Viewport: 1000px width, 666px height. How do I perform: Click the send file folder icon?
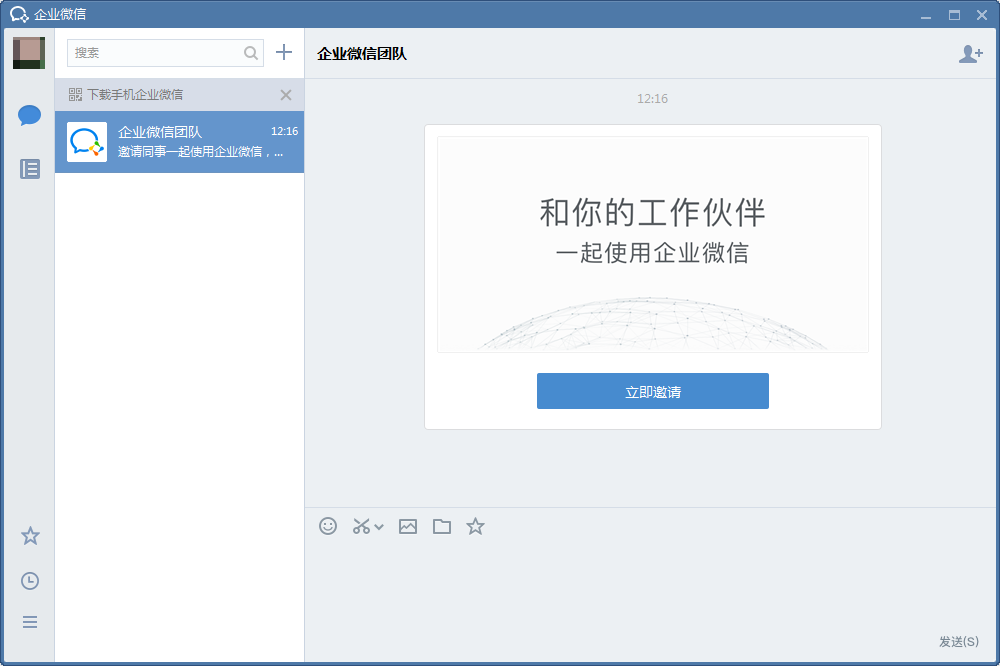[442, 526]
